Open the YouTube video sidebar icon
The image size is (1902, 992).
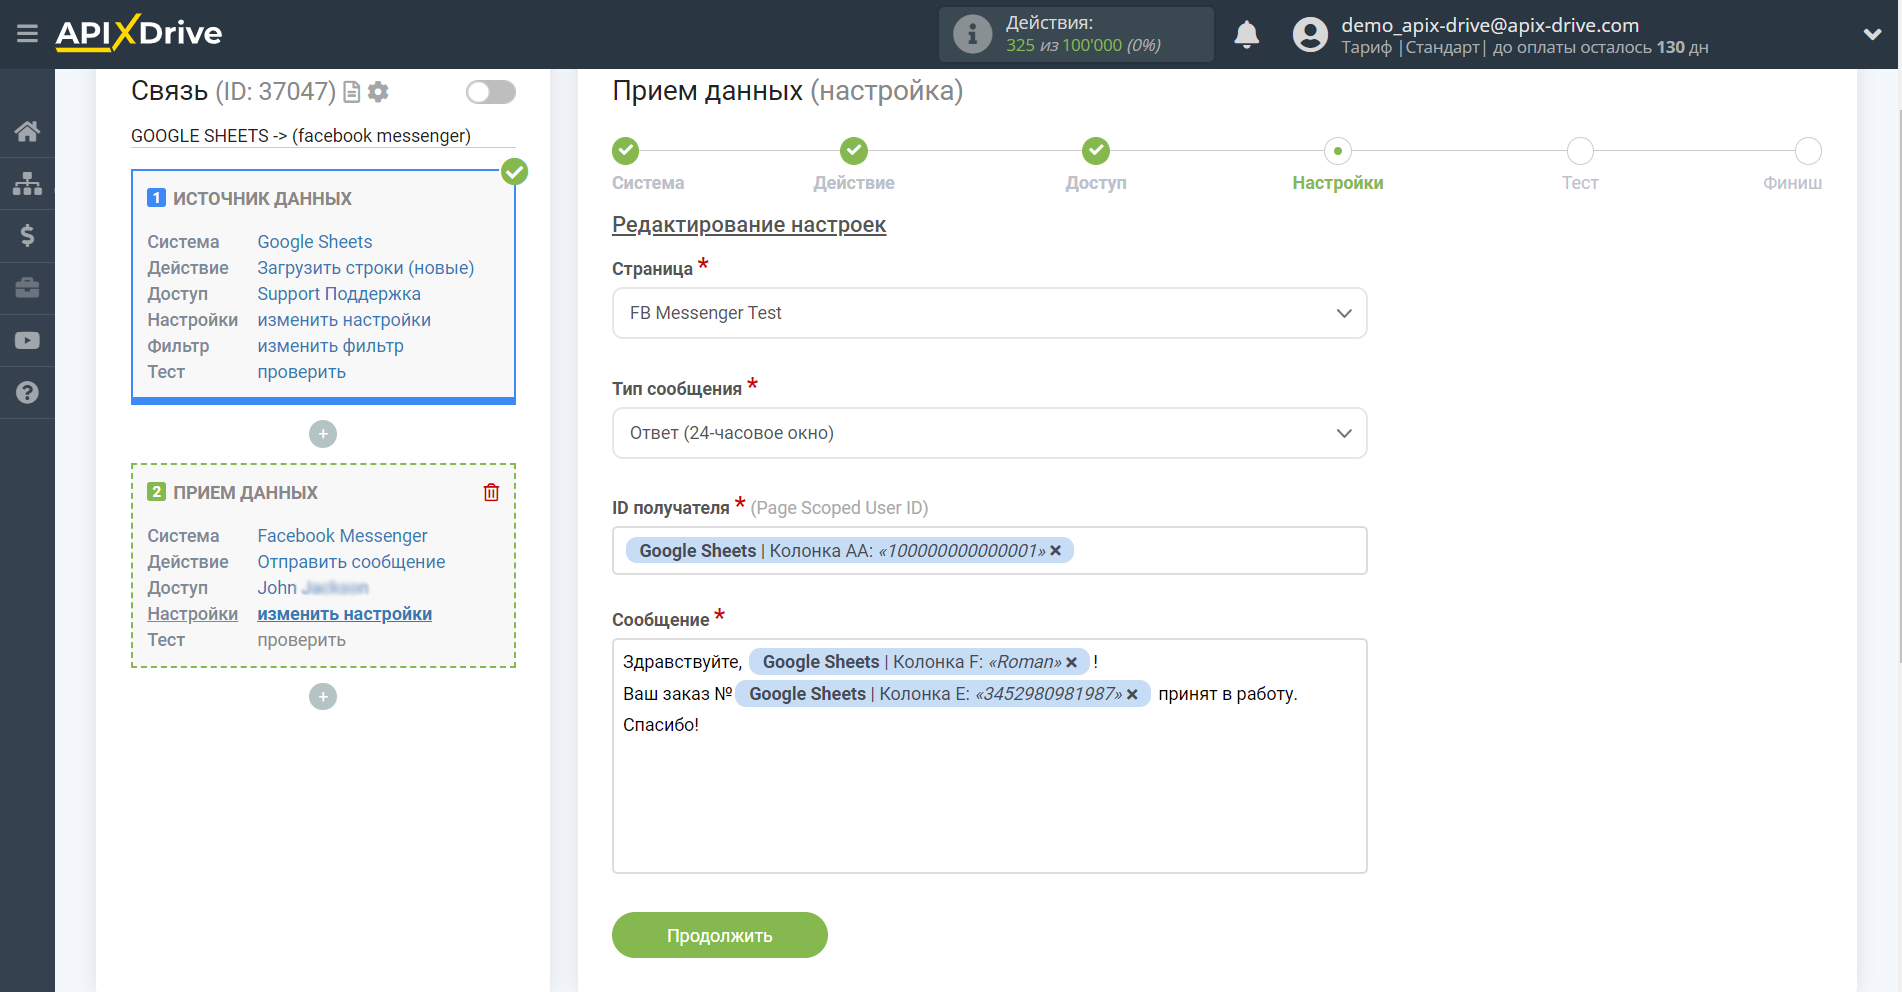tap(27, 340)
